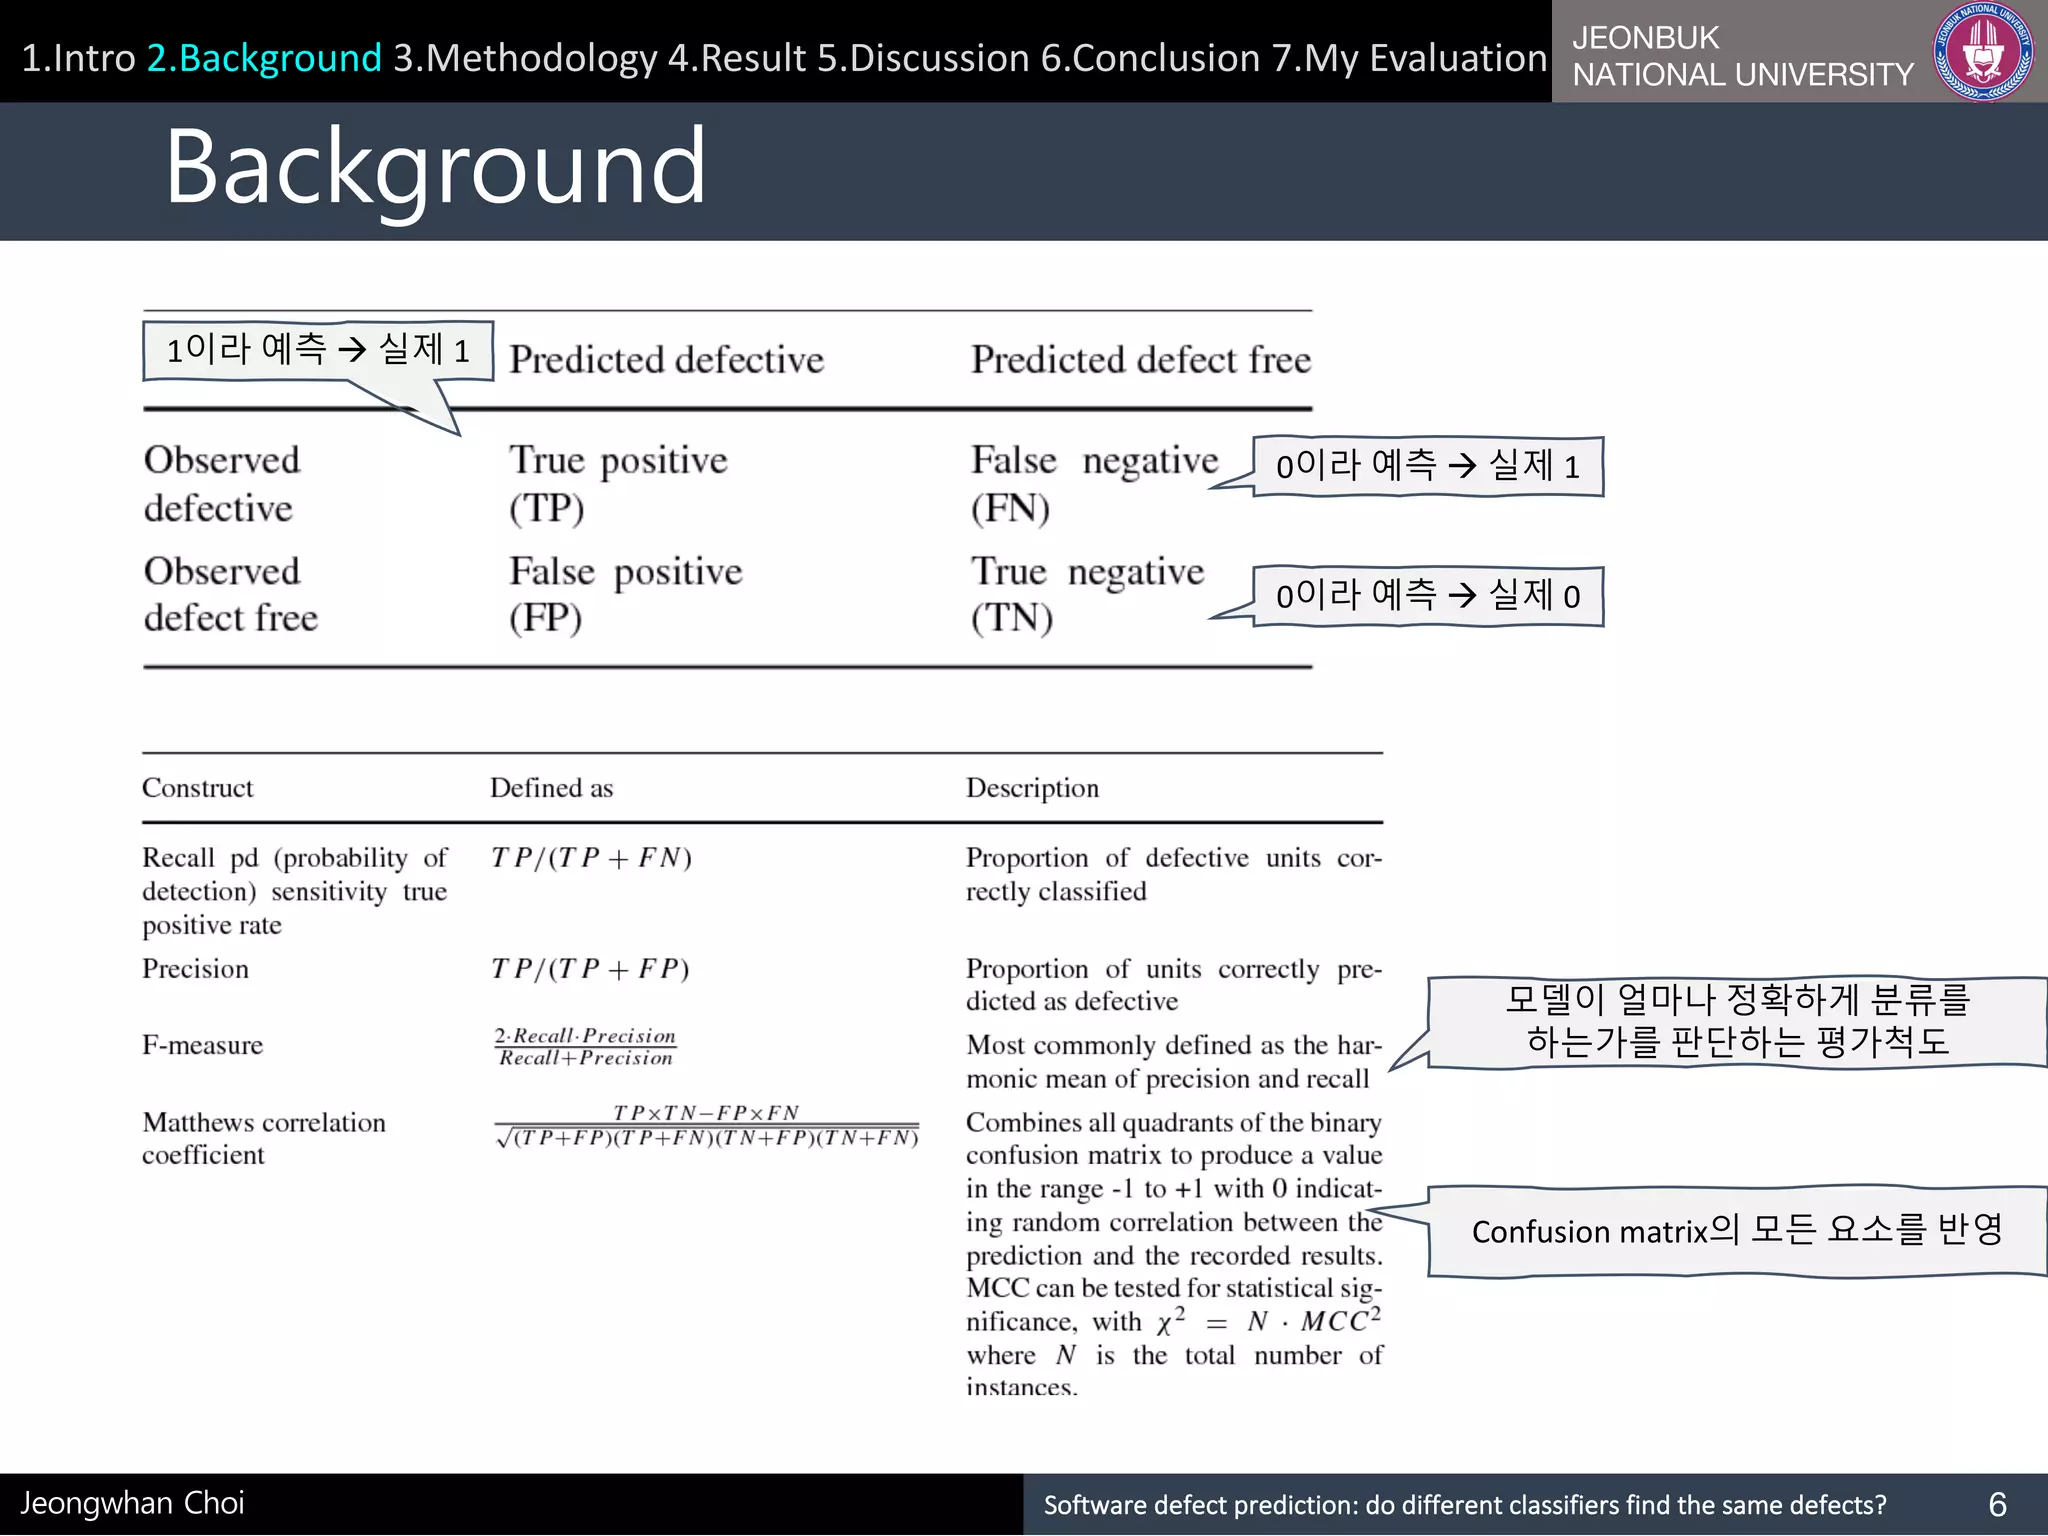Click the Confusion matrix callout box
Viewport: 2048px width, 1536px height.
[1737, 1231]
